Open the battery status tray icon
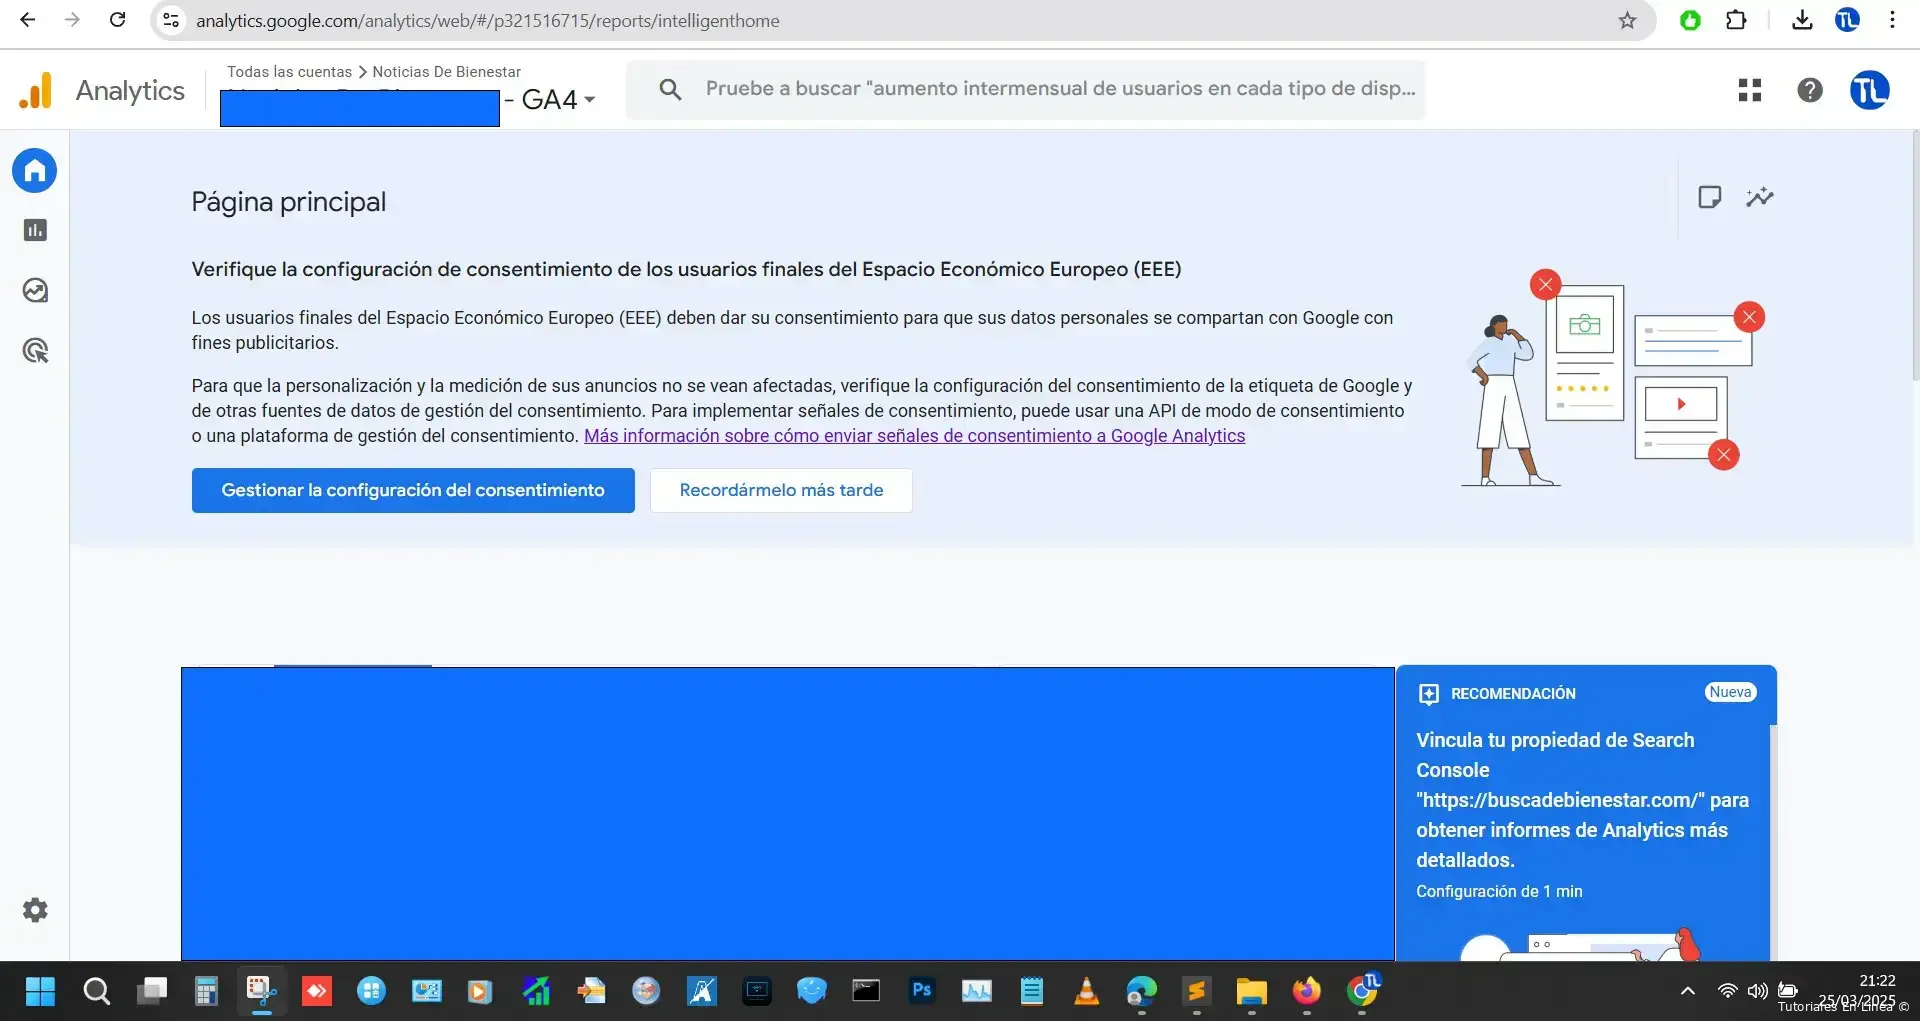The image size is (1920, 1021). point(1788,991)
